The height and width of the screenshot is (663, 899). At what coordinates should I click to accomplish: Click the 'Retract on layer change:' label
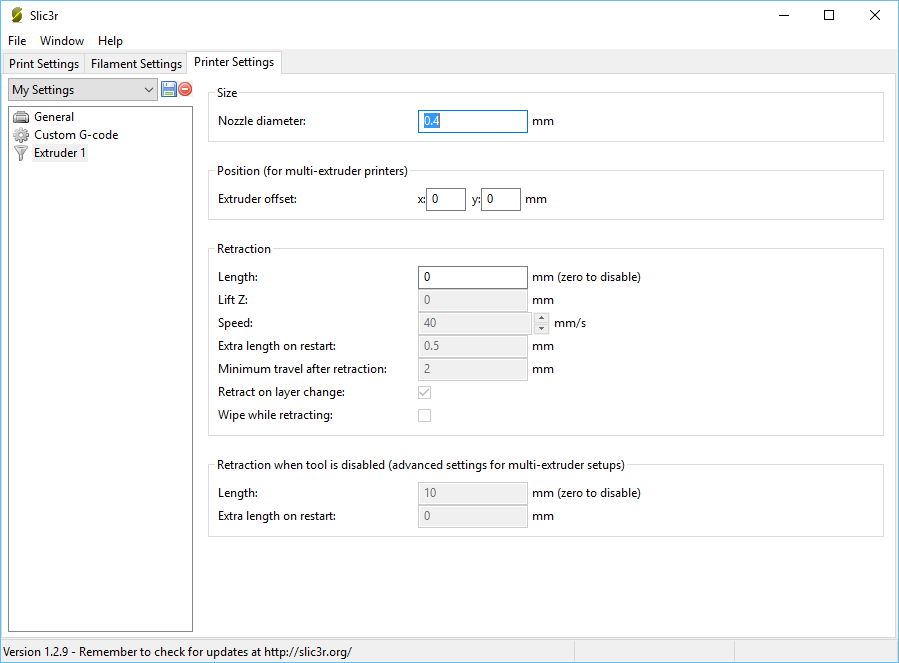pos(282,392)
